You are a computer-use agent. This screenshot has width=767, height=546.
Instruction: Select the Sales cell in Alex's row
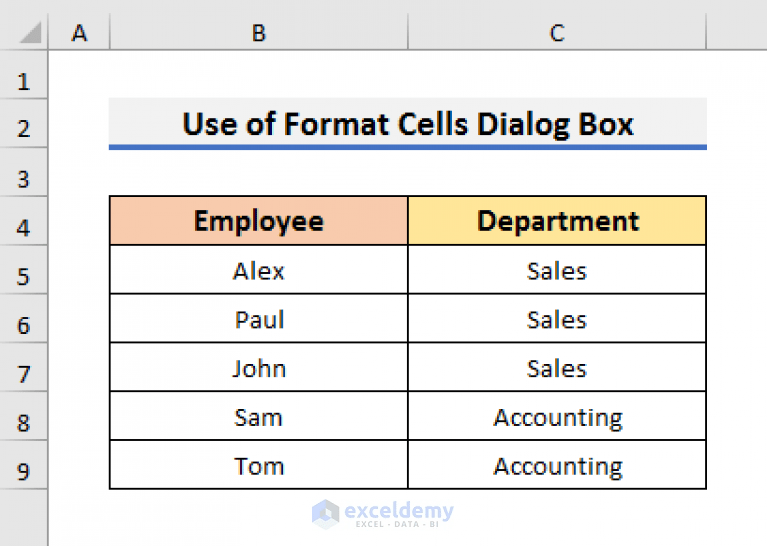(557, 270)
